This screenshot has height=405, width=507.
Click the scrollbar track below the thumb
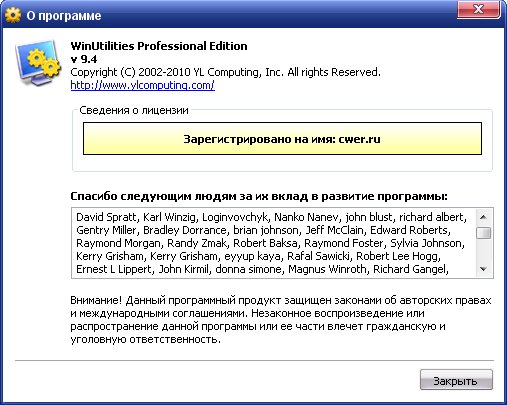pyautogui.click(x=483, y=250)
